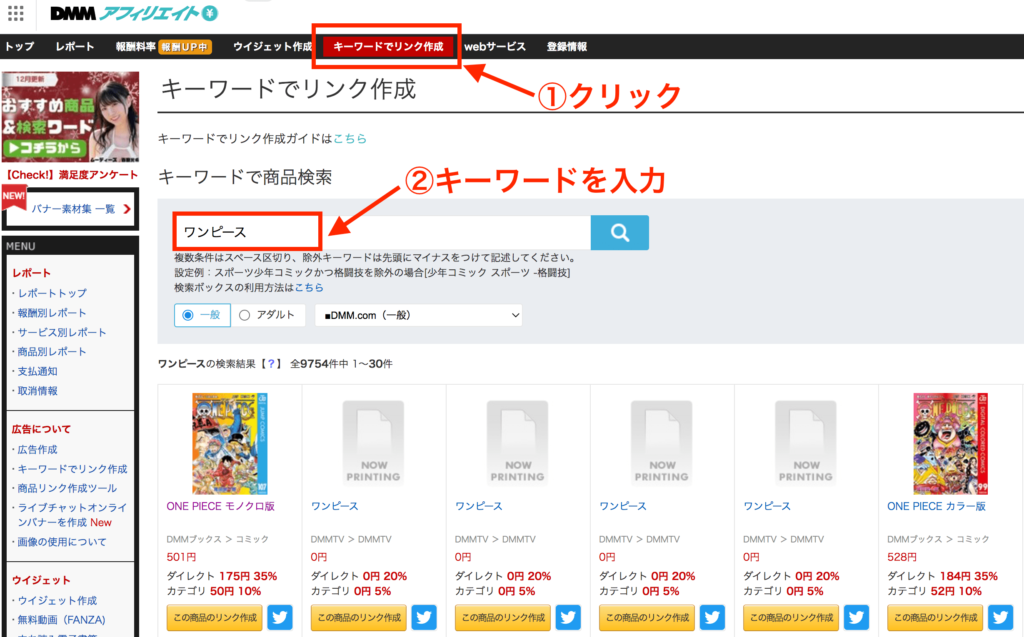Image resolution: width=1024 pixels, height=637 pixels.
Task: Open ONE PIECE モノクロ版 cover thumbnail
Action: coord(229,443)
